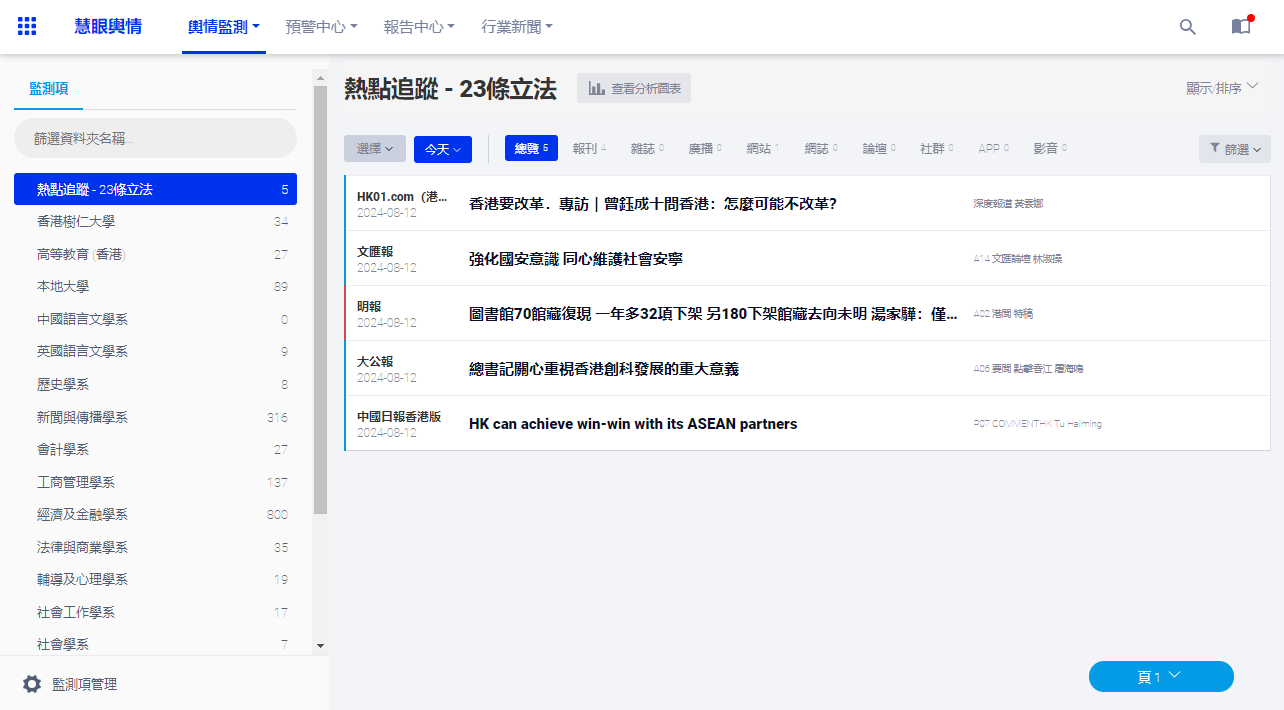Click the gear icon for 監測項管理

pos(32,684)
